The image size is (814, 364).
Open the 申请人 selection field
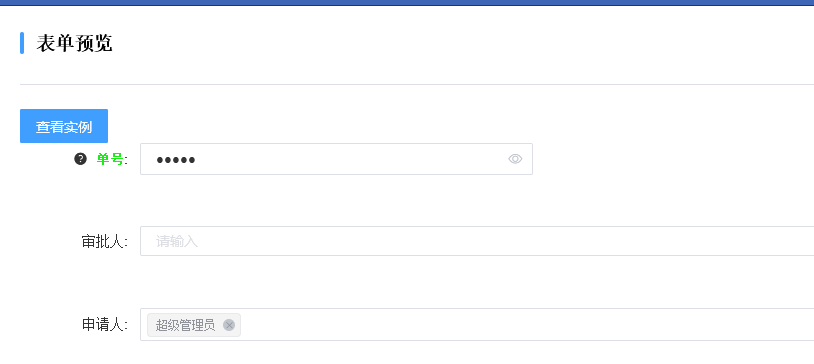tap(477, 325)
